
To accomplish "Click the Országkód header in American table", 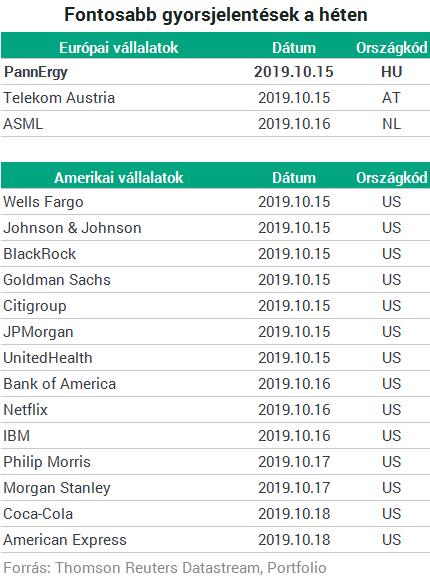I will click(x=392, y=178).
